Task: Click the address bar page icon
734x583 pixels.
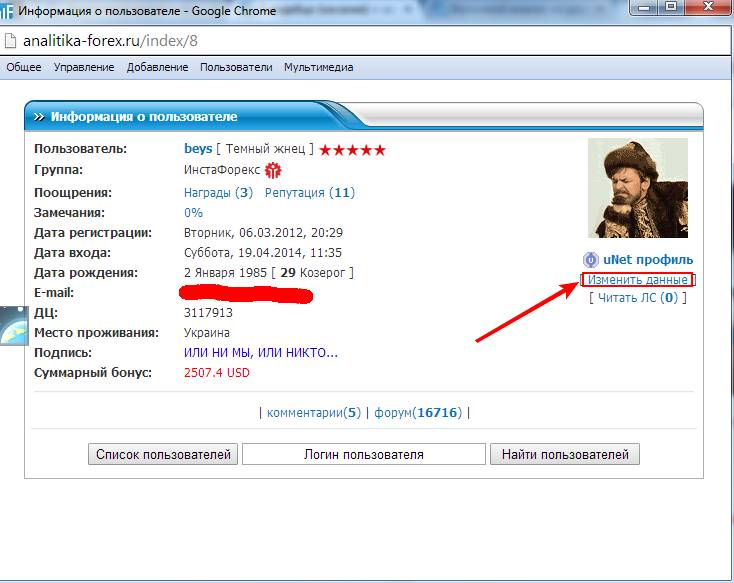Action: (10, 42)
